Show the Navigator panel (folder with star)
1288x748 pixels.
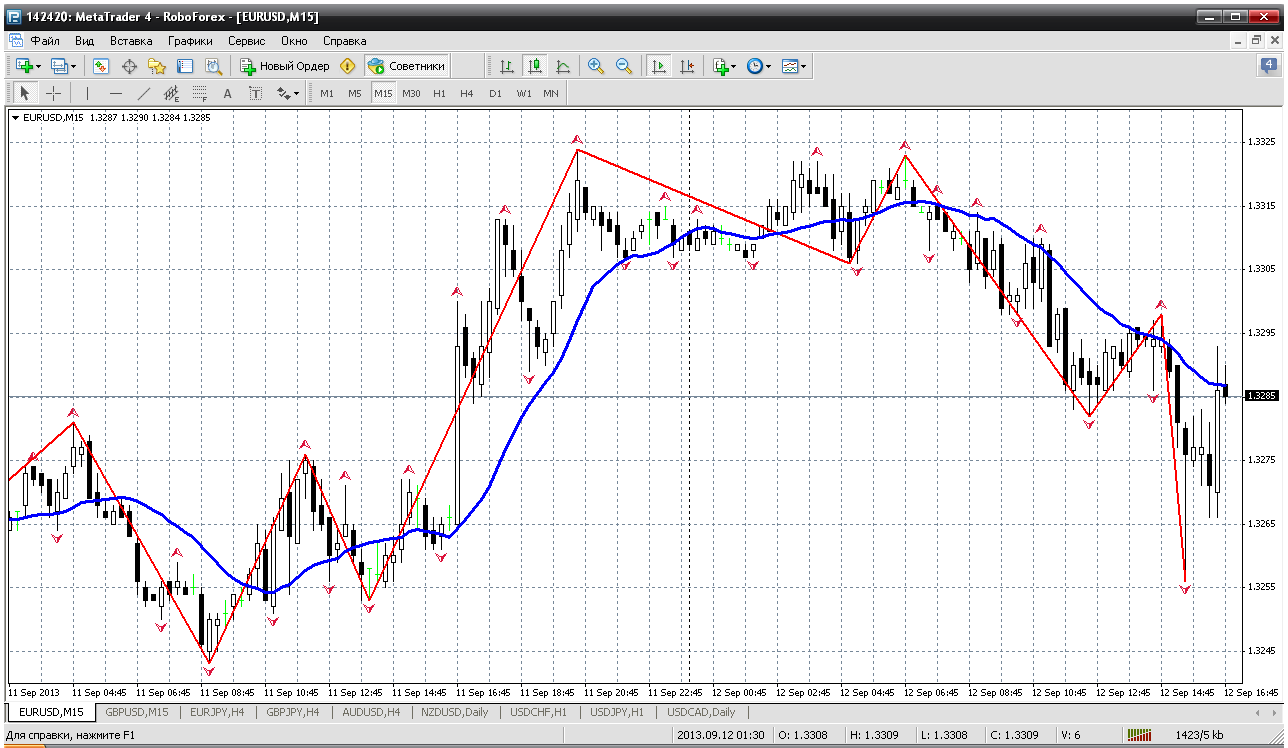coord(157,66)
